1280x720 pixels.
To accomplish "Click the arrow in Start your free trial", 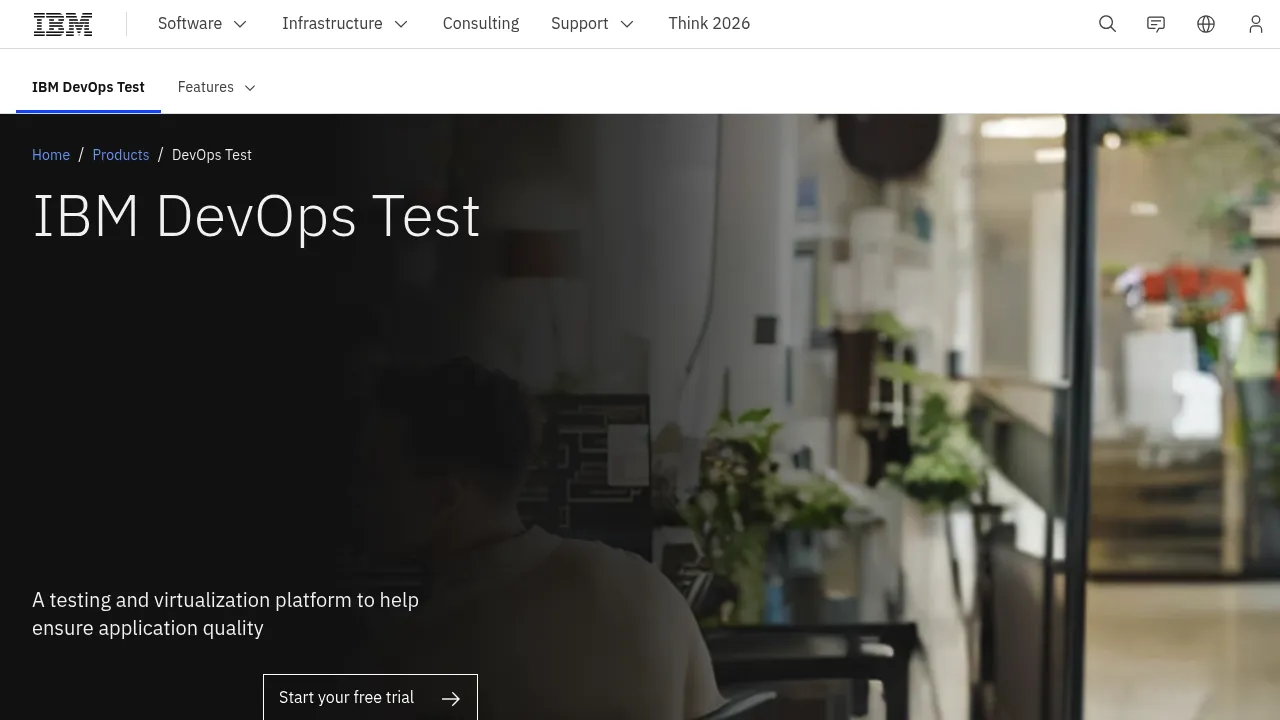I will tap(451, 698).
